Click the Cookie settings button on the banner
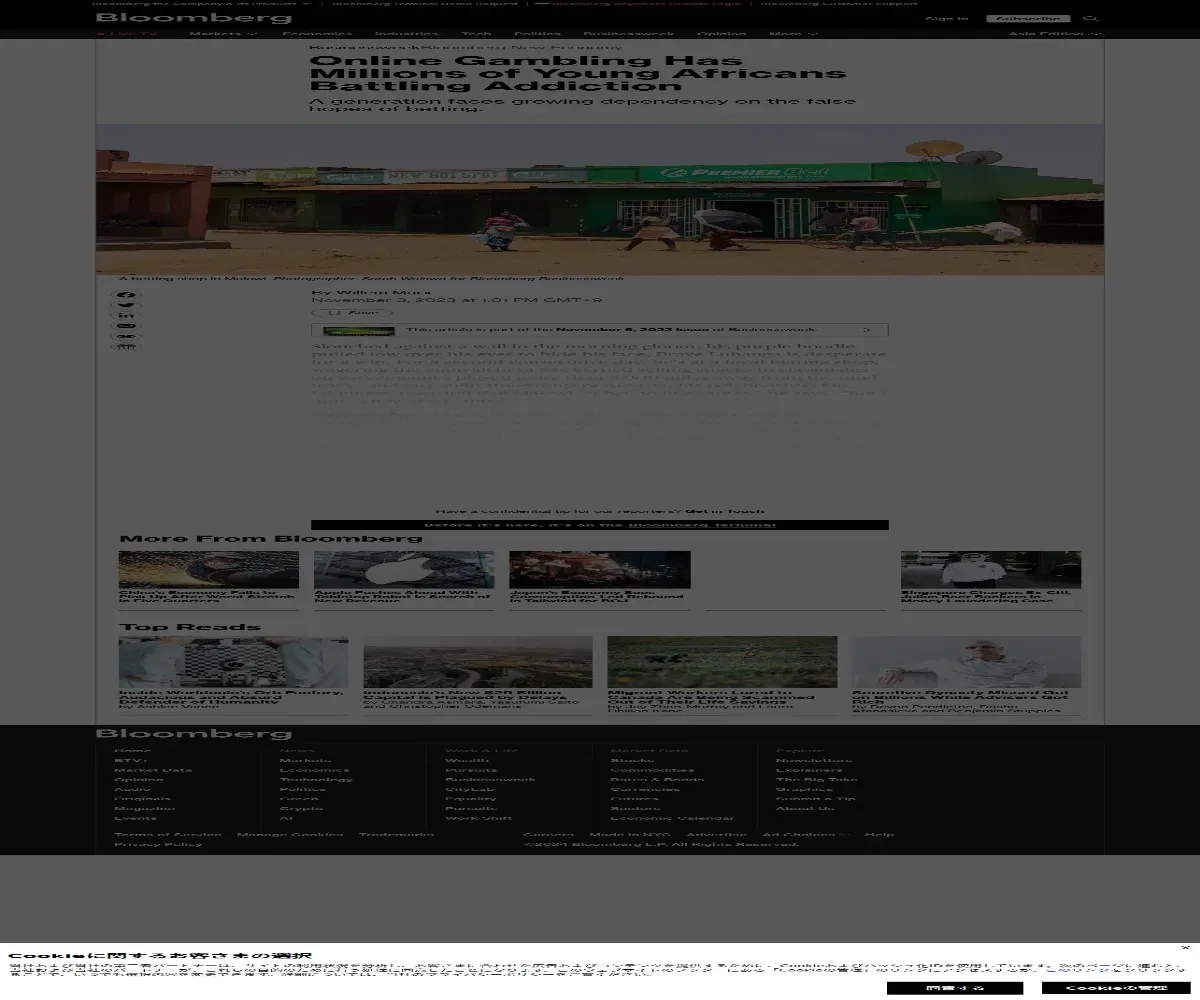The image size is (1200, 1000). click(x=1116, y=988)
